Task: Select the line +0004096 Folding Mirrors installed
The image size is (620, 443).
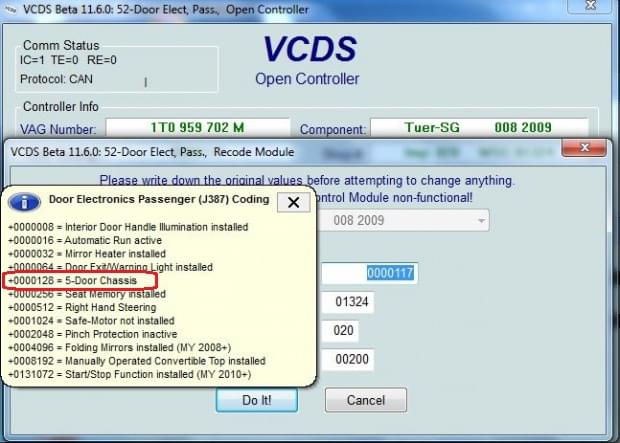Action: point(120,348)
